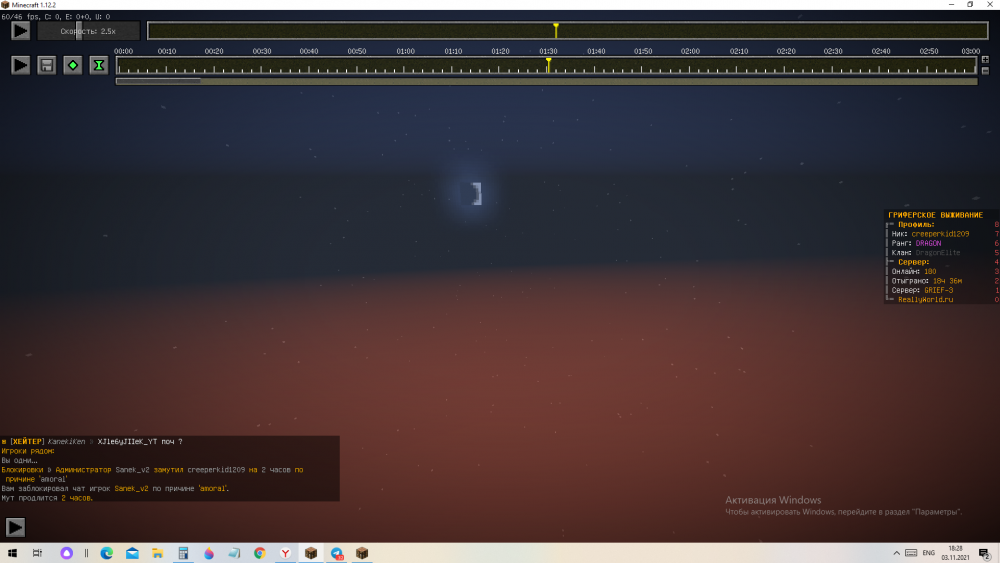Click the Ник: creeperkid1209 scoreboard line

click(x=930, y=234)
